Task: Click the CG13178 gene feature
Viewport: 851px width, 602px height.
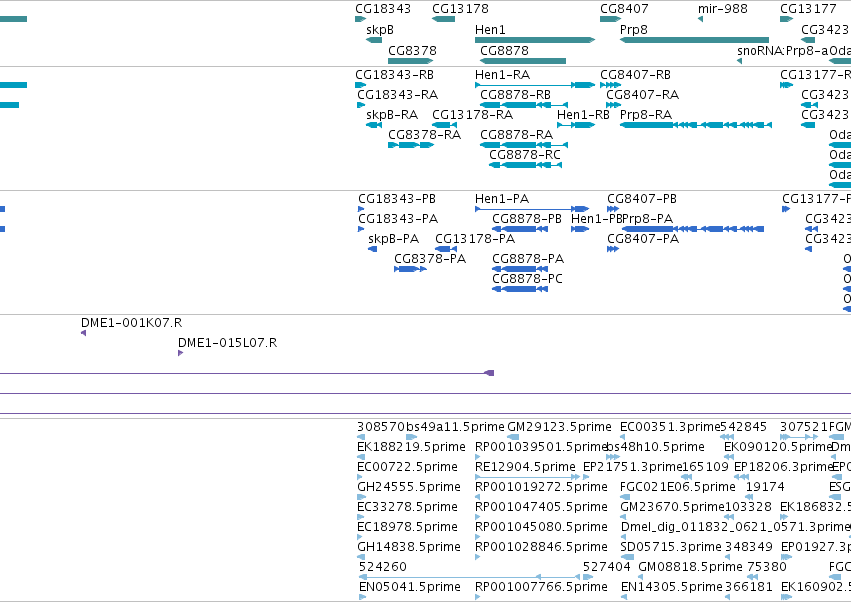Action: 443,19
